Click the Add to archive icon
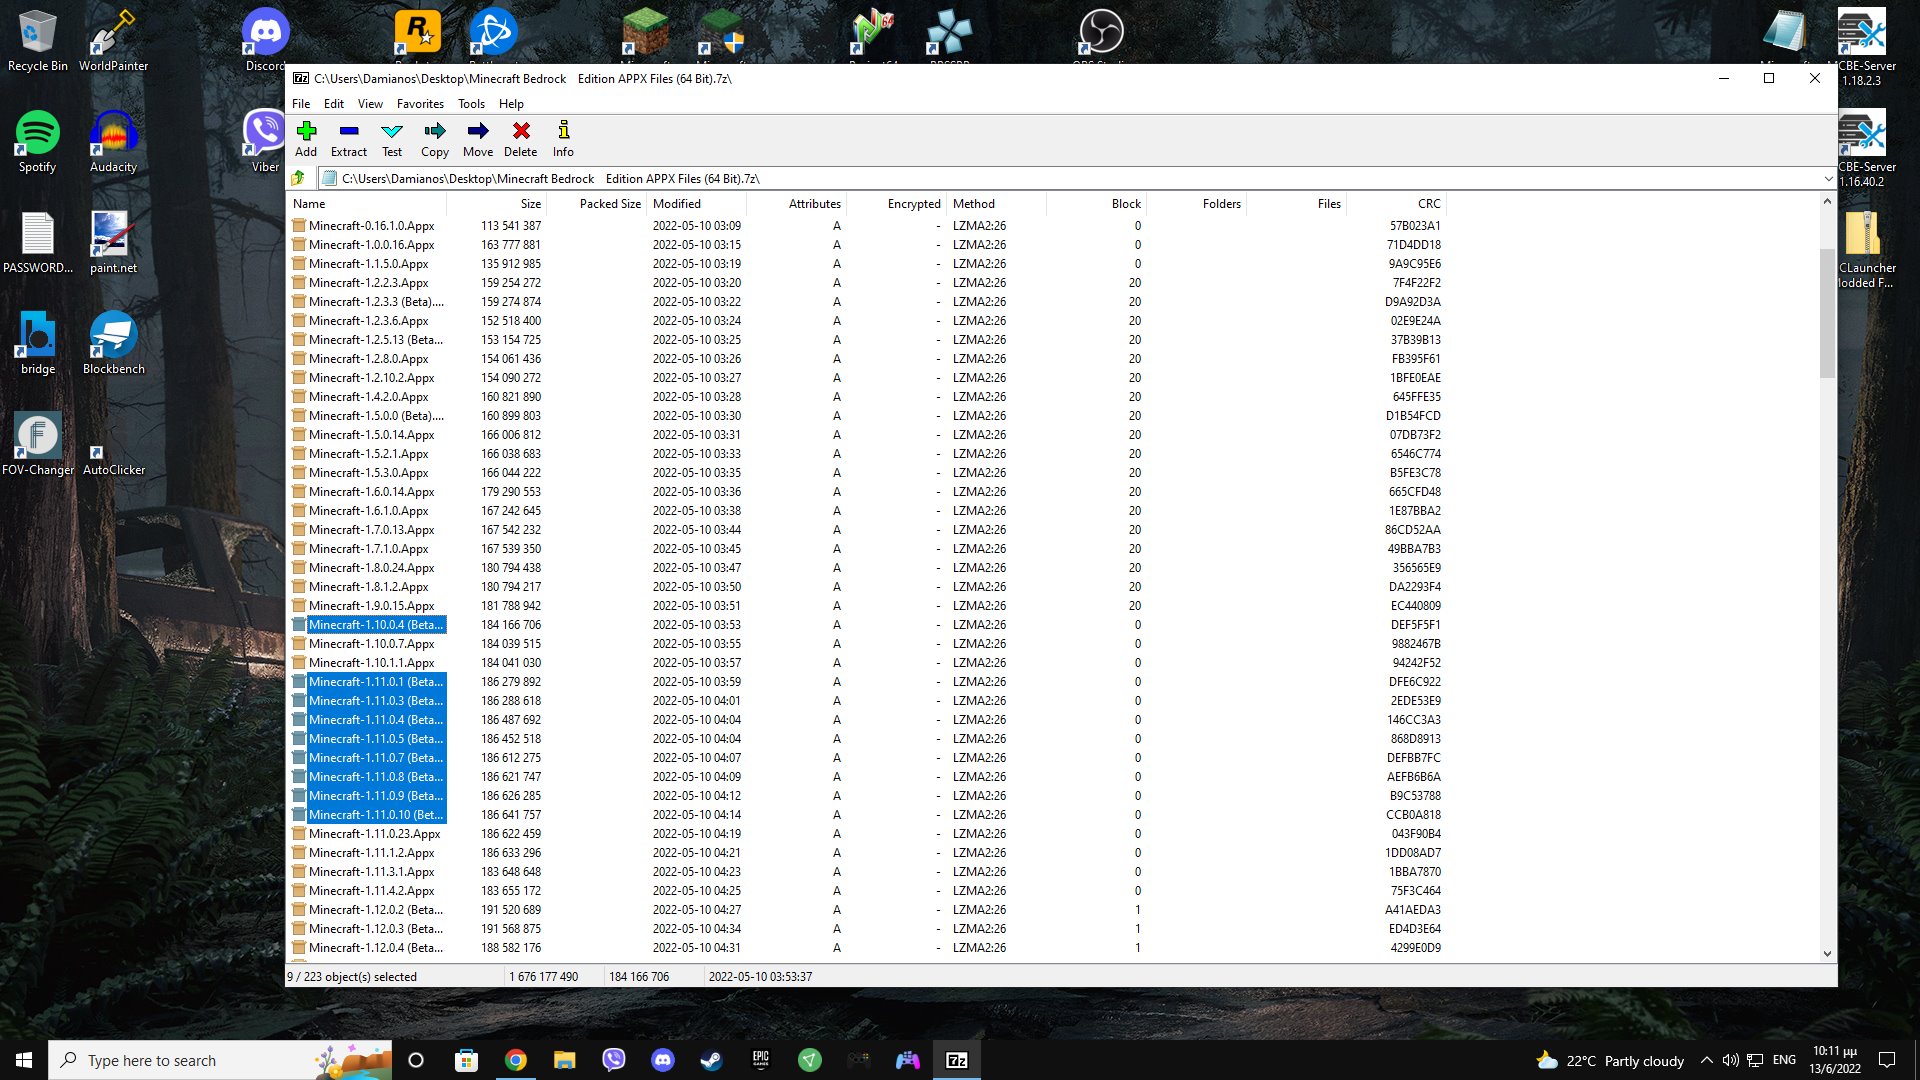This screenshot has width=1920, height=1080. coord(306,138)
